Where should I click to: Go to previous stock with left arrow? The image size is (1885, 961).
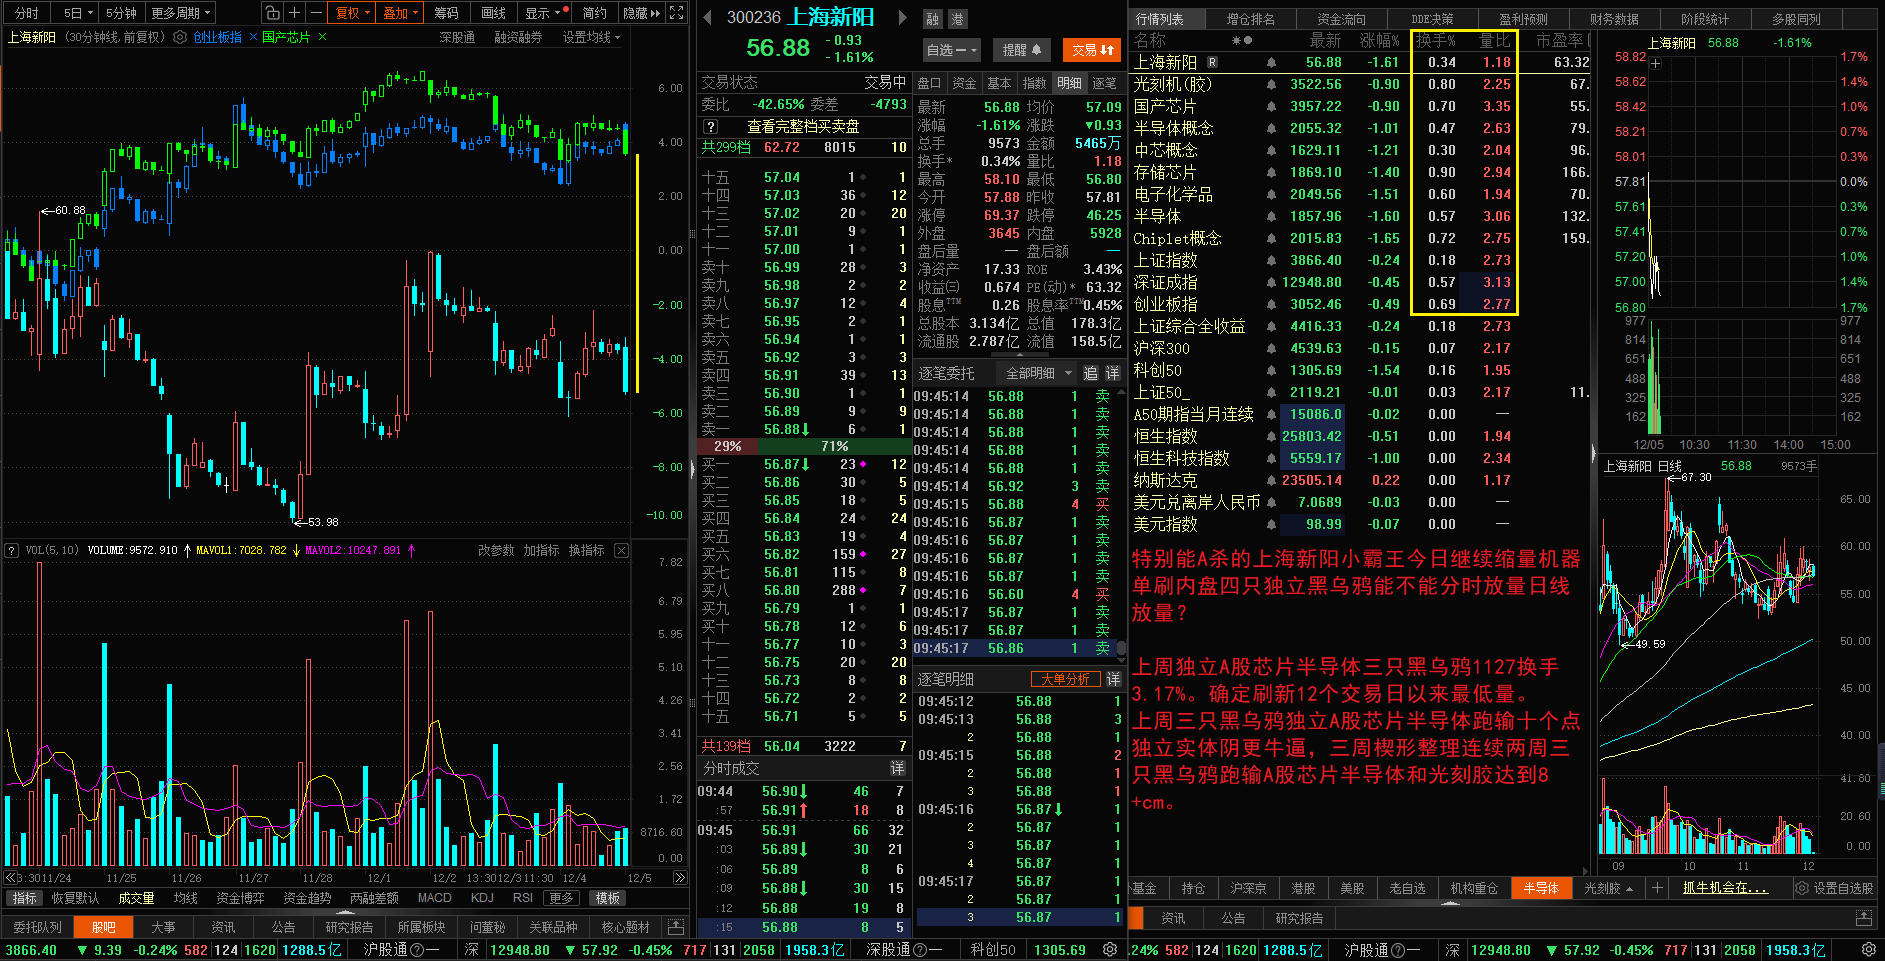[708, 18]
